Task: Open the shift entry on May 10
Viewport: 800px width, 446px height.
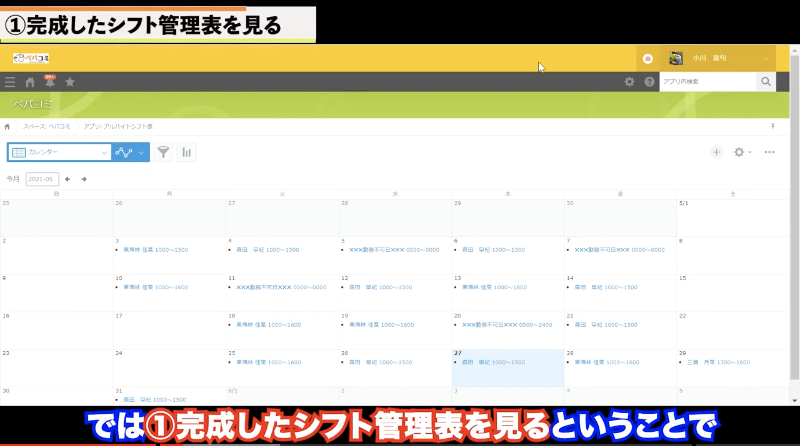Action: (x=156, y=287)
